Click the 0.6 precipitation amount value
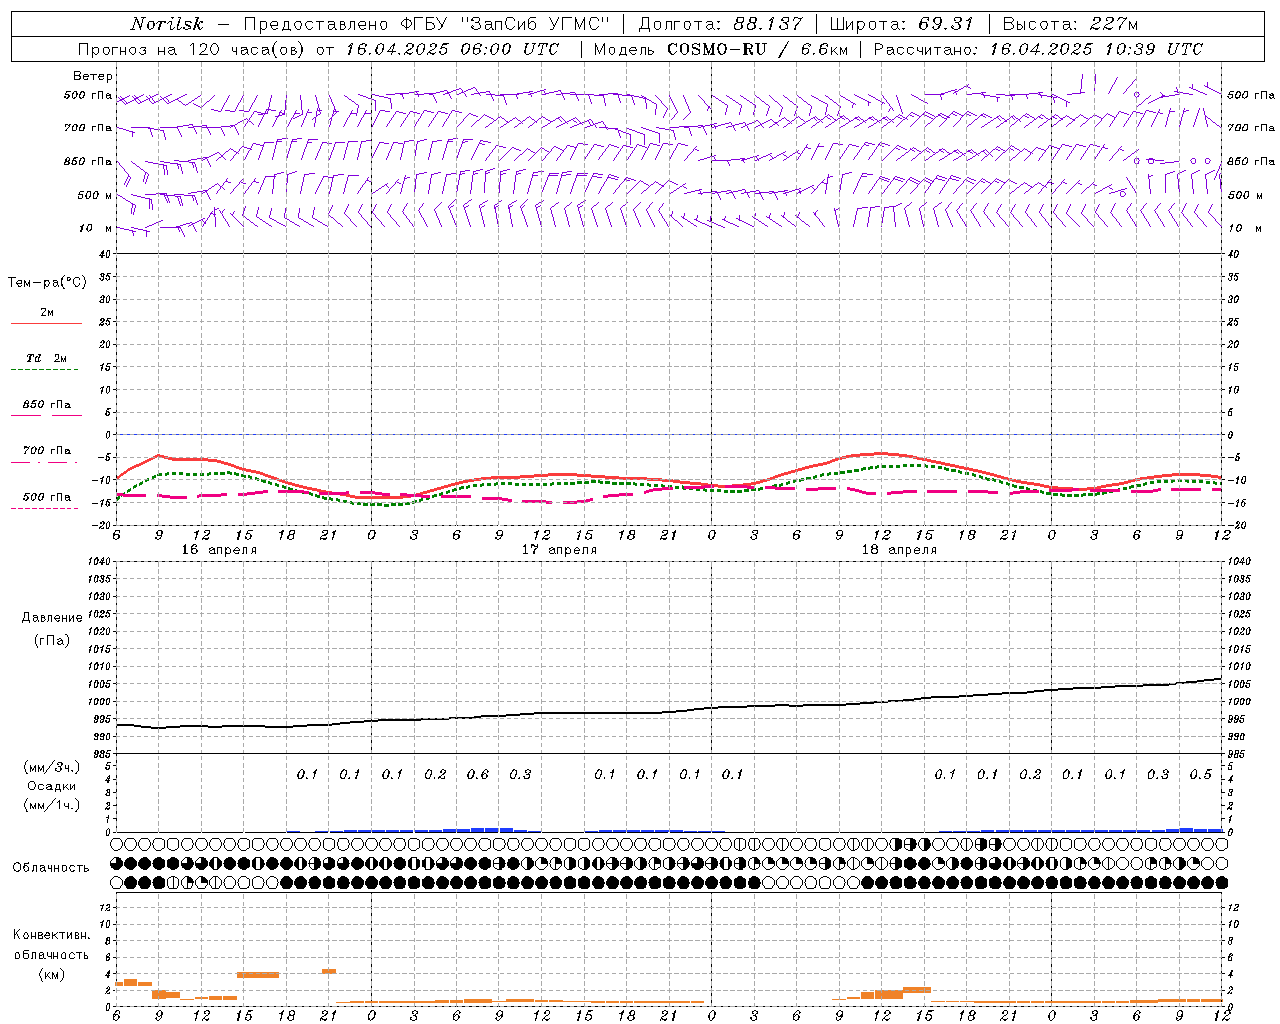The width and height of the screenshot is (1280, 1024). pos(478,774)
